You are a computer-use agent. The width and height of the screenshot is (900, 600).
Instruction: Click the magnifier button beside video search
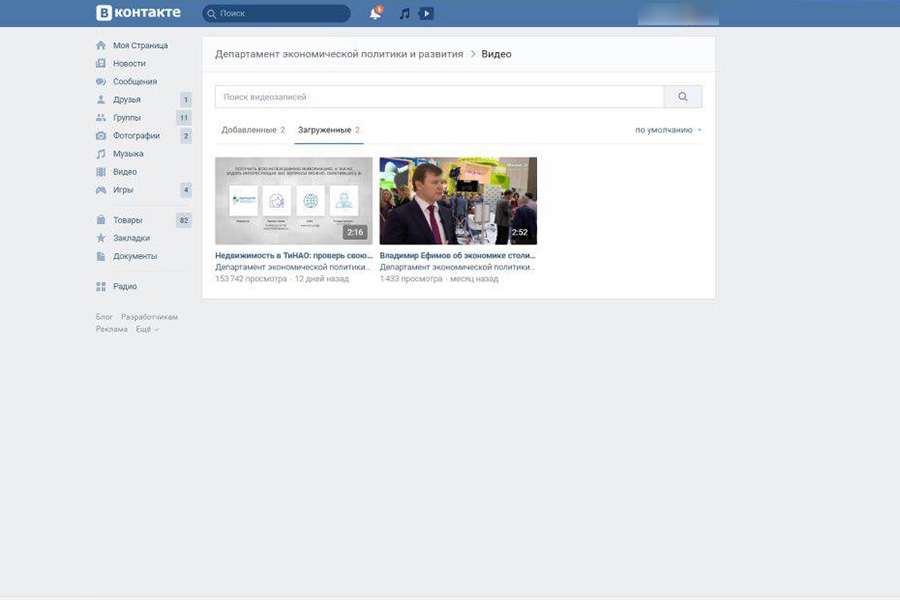point(683,97)
